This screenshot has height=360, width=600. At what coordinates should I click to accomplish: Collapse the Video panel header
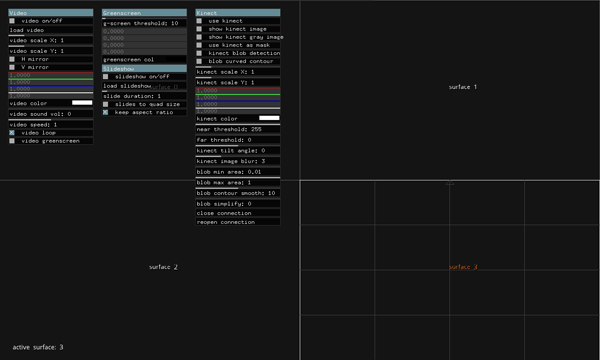pos(51,13)
